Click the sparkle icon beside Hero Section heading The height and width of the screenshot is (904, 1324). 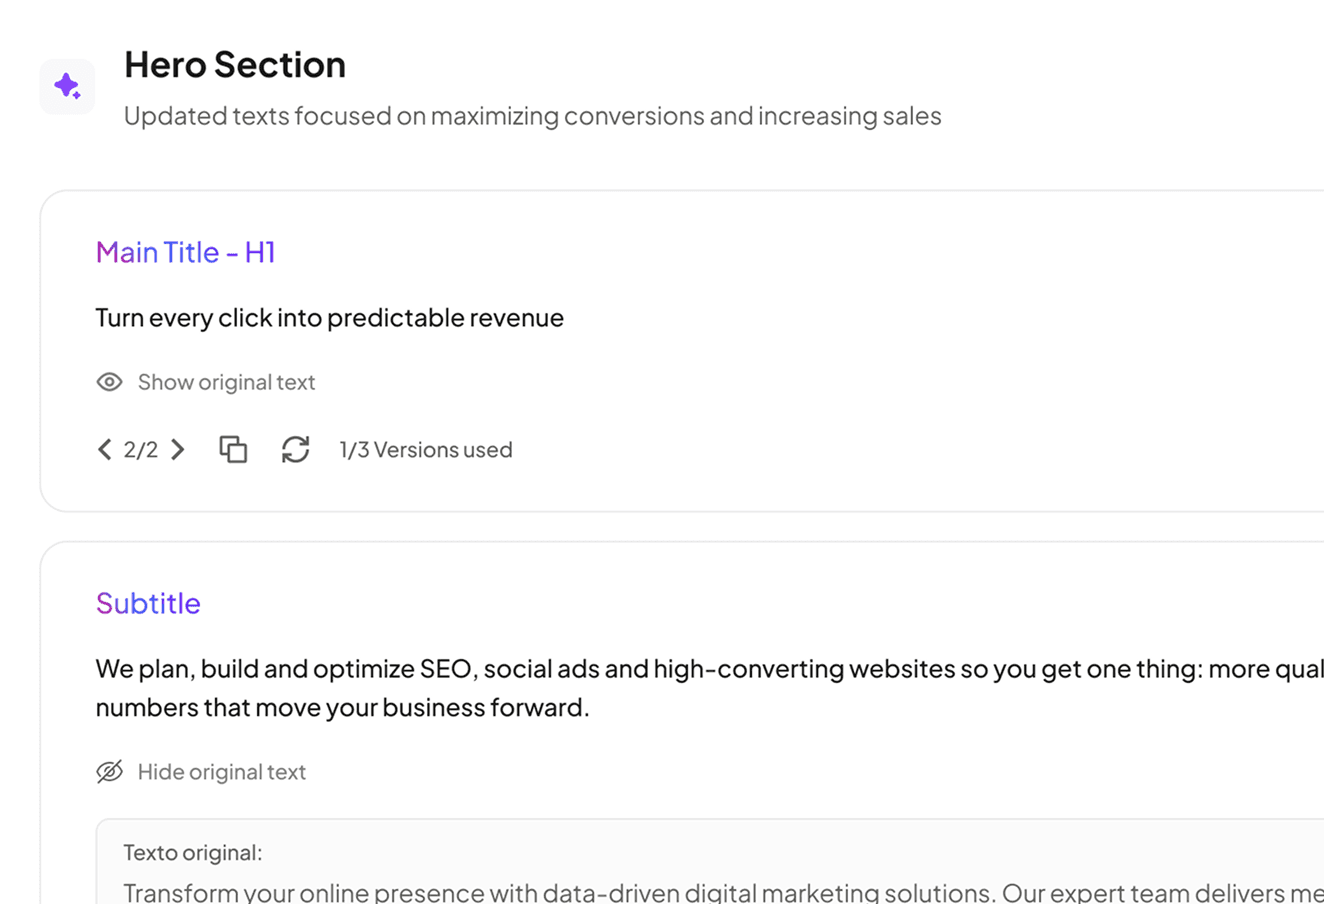tap(67, 86)
